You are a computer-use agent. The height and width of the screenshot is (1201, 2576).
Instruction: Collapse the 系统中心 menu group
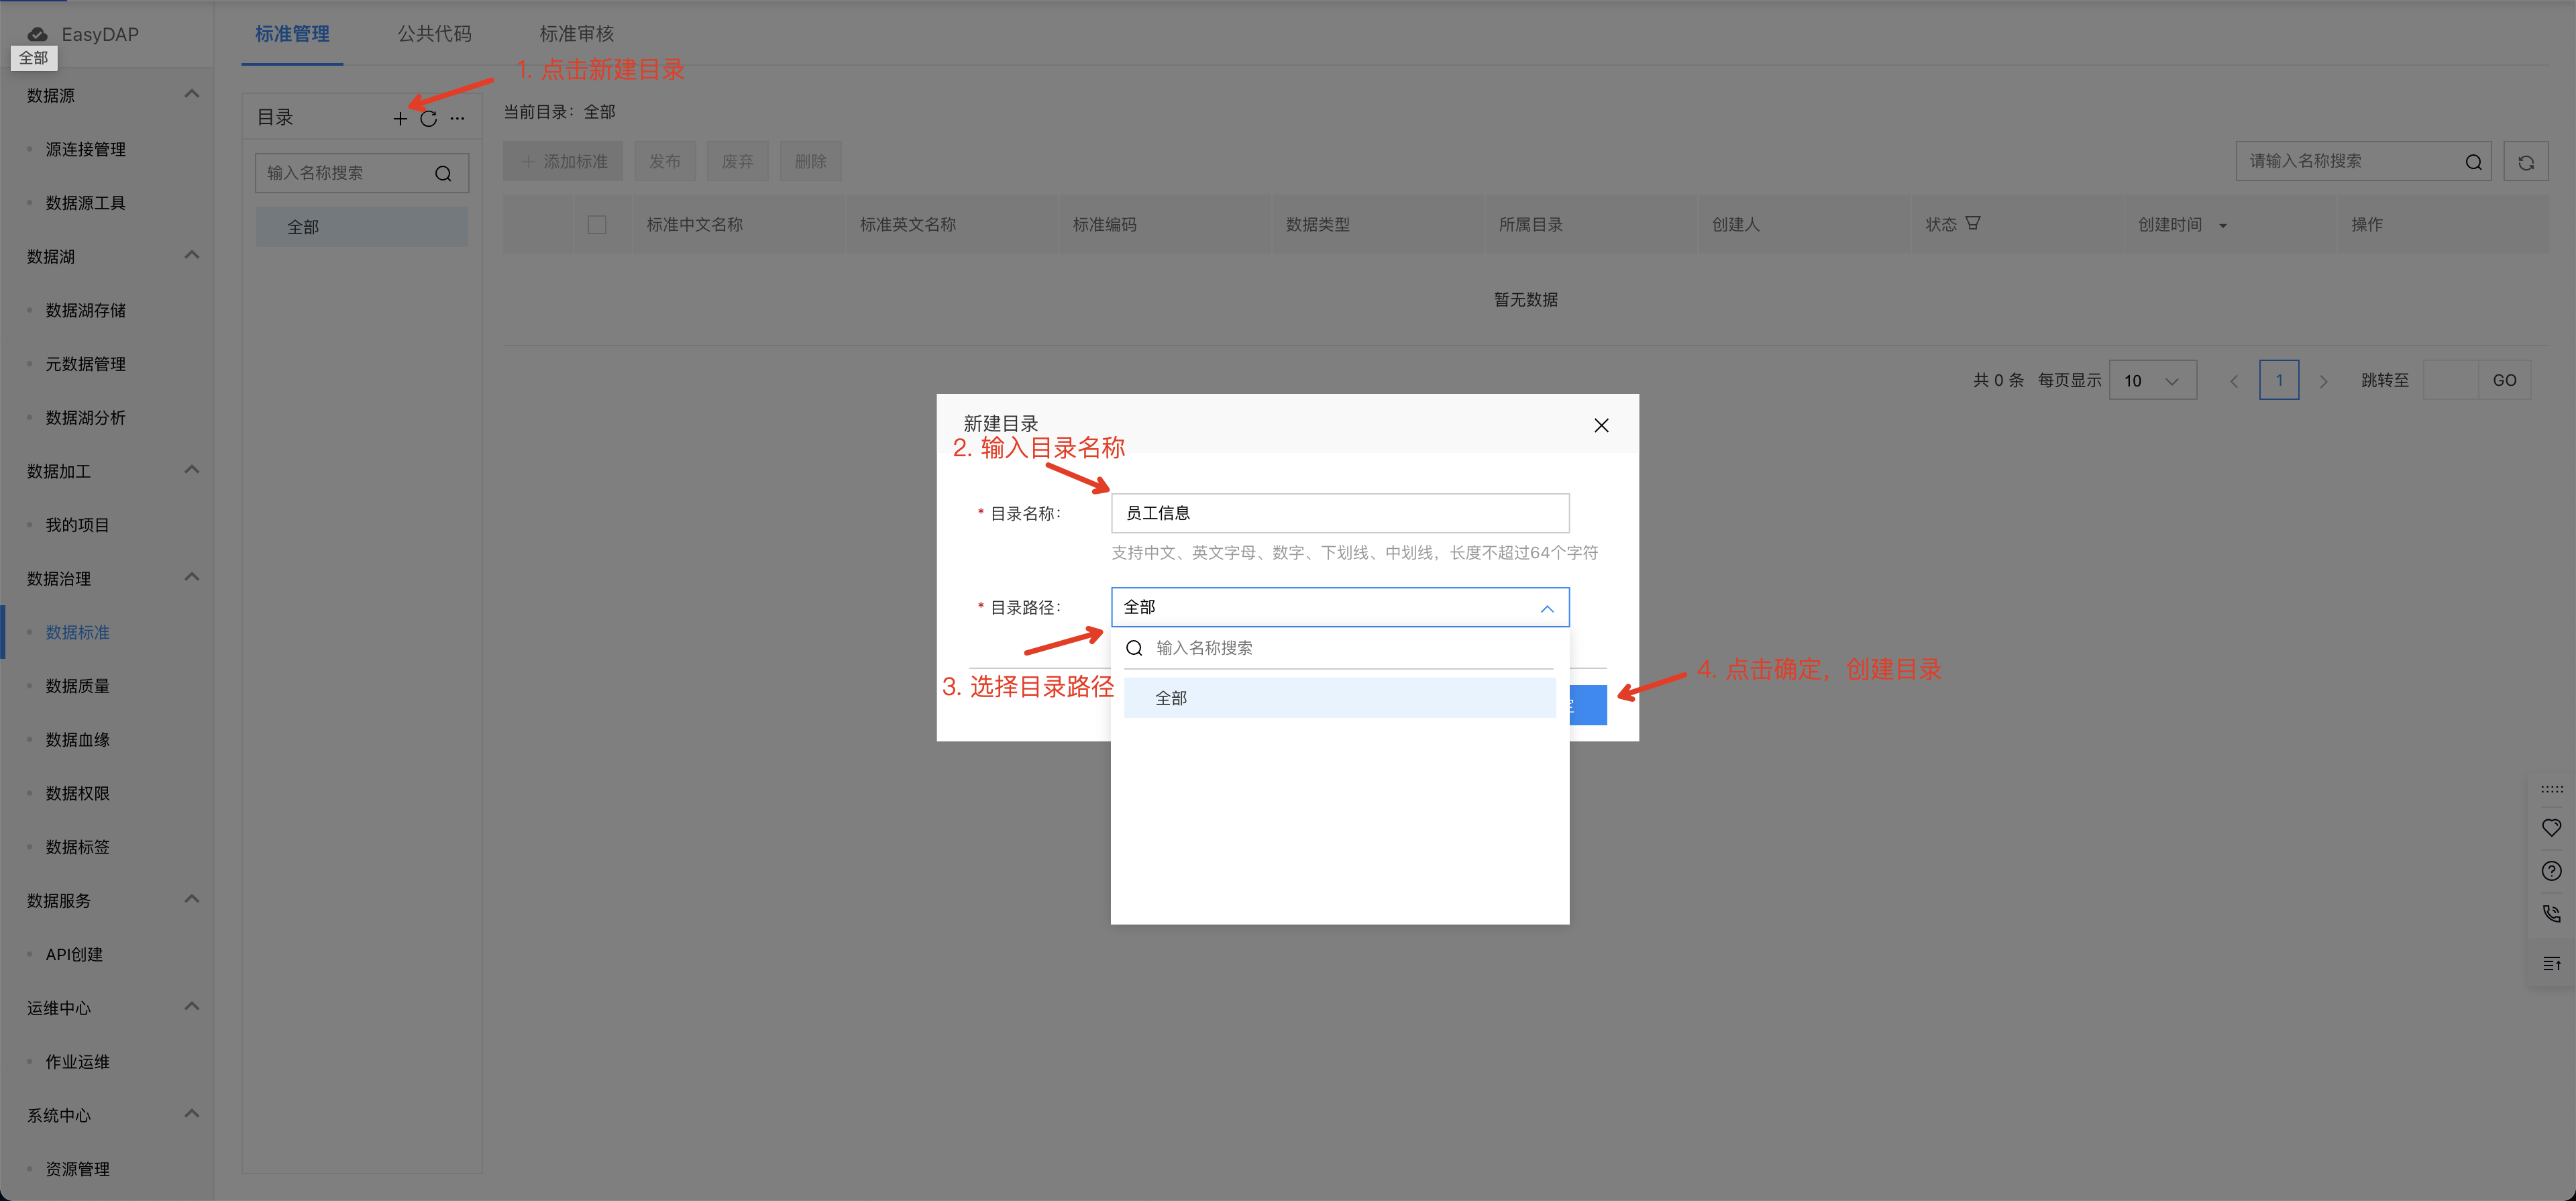click(192, 1114)
